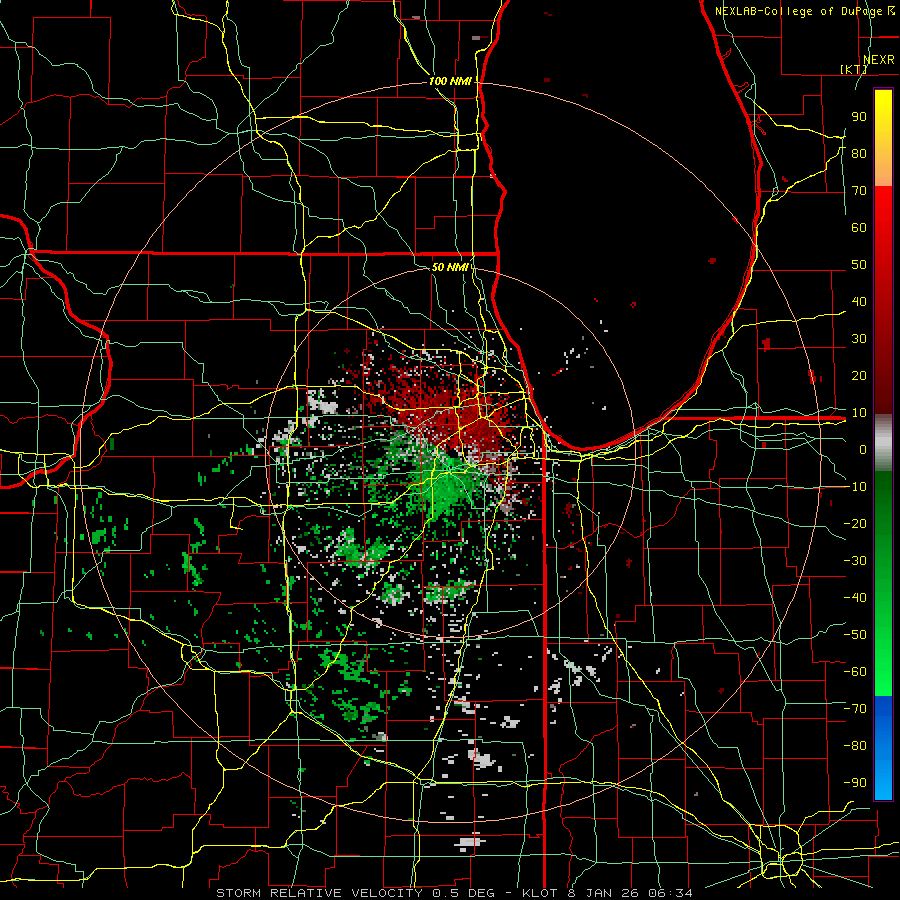Image resolution: width=900 pixels, height=900 pixels.
Task: Click the -90 value on the velocity scale
Action: tap(855, 783)
